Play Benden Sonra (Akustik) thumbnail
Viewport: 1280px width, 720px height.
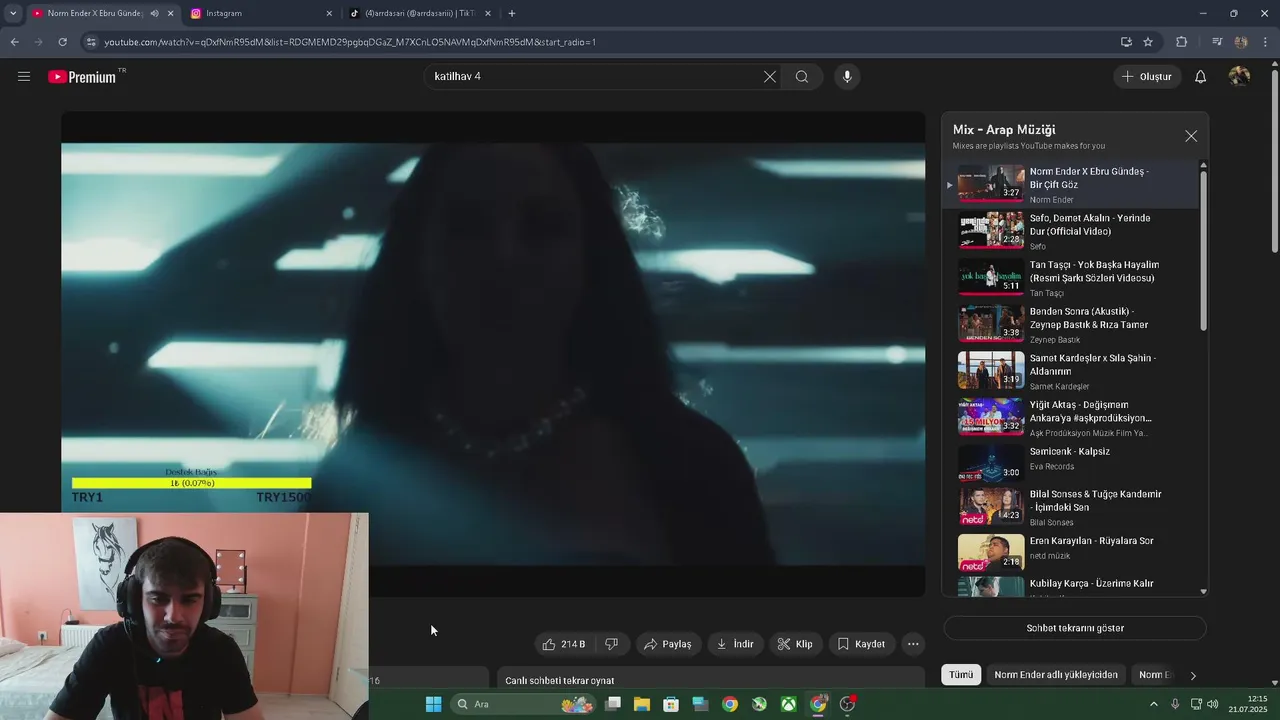(991, 322)
